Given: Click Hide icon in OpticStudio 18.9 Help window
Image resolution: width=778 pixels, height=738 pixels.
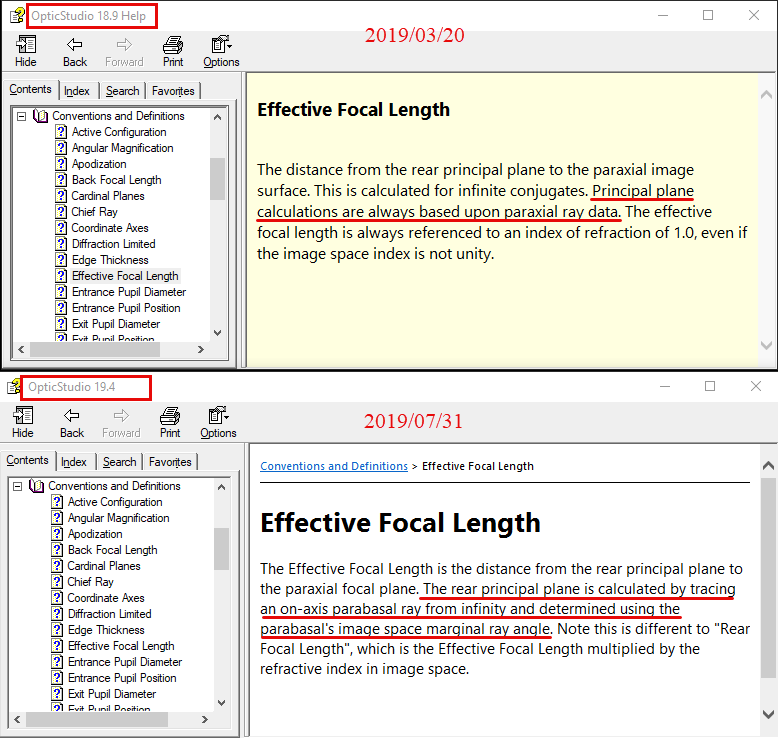Looking at the screenshot, I should click(26, 45).
